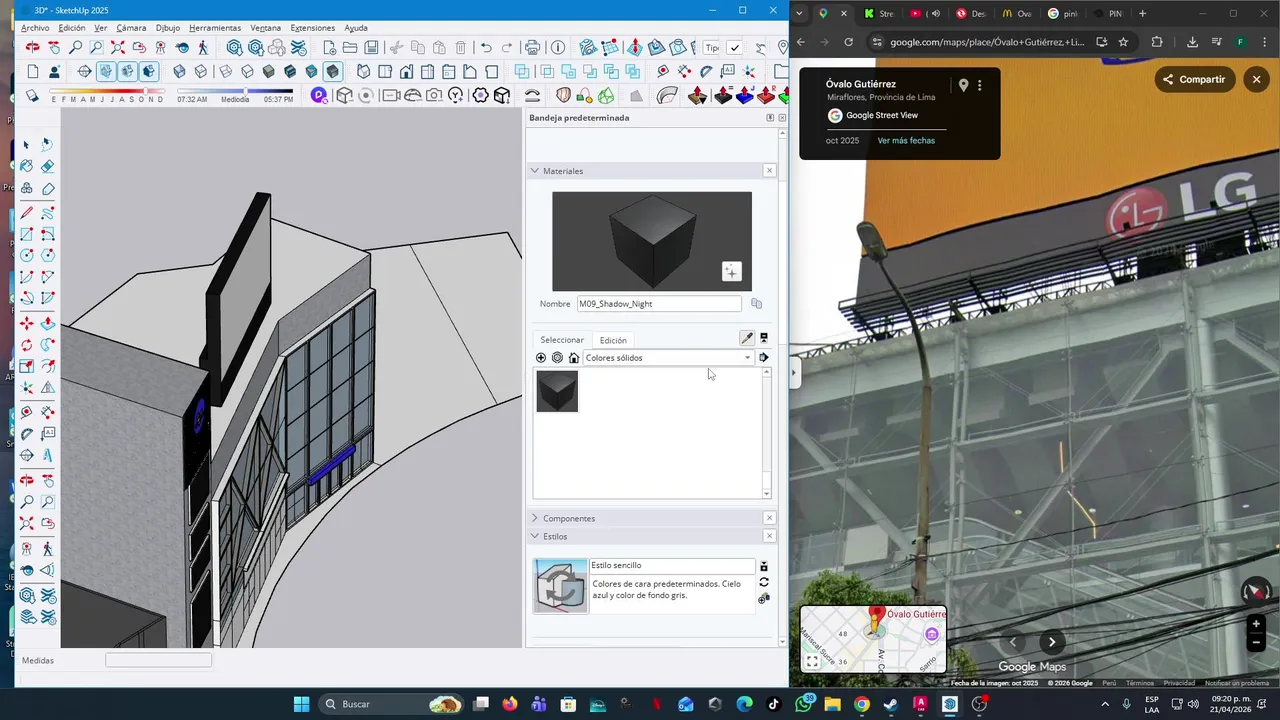The width and height of the screenshot is (1280, 720).
Task: Collapse the Materiales panel
Action: [535, 171]
